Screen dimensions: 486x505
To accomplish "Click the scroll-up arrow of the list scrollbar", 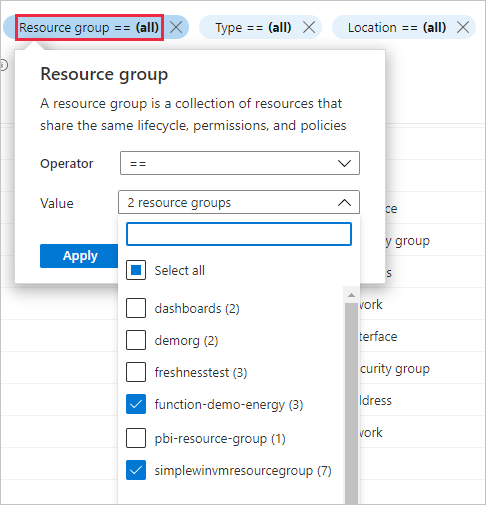I will [351, 295].
